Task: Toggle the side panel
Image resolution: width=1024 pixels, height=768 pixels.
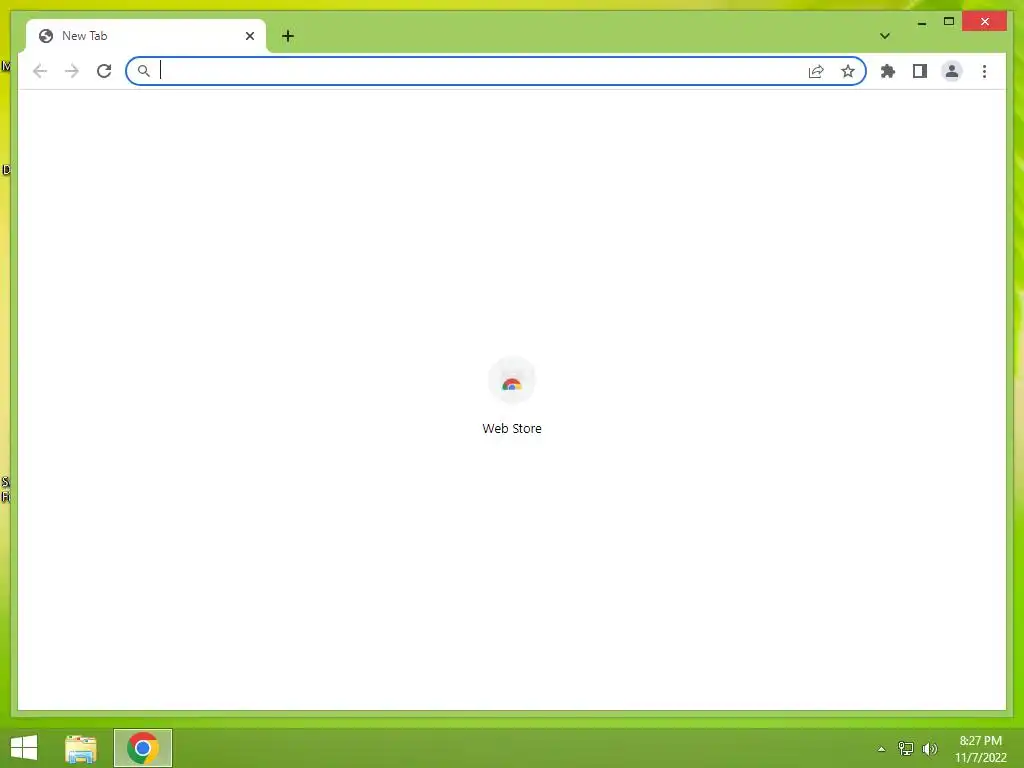Action: click(x=920, y=71)
